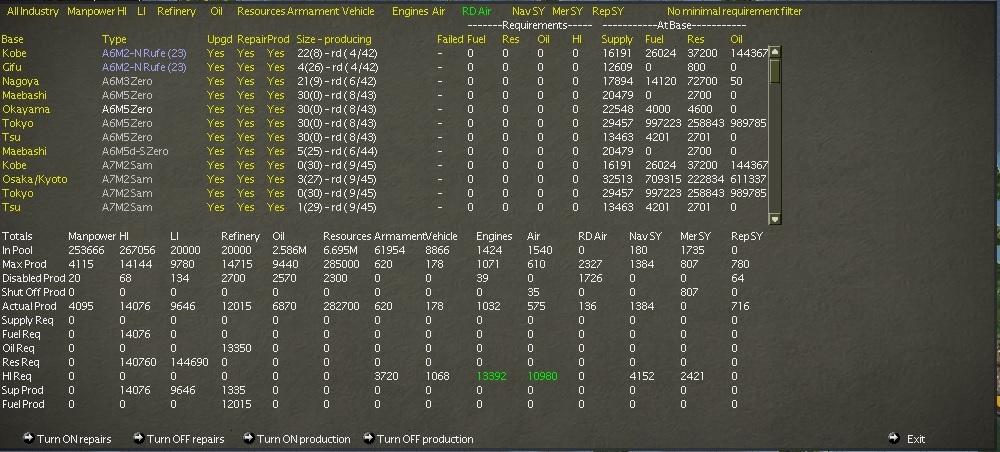Click the In Pool Oil value 2.586M
This screenshot has width=1000, height=452.
click(289, 250)
